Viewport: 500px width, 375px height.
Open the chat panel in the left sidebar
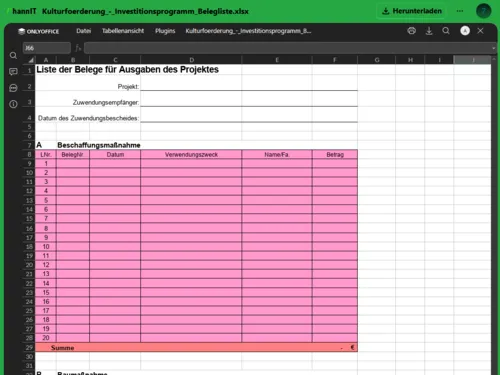point(13,88)
